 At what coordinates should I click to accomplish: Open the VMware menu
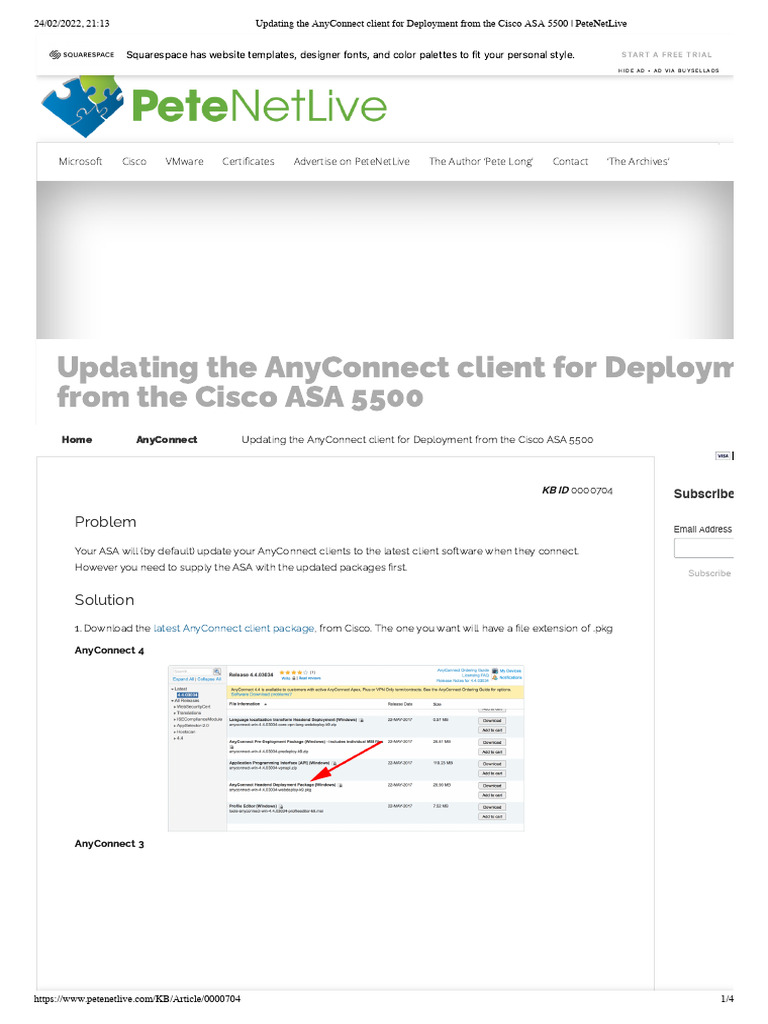coord(184,161)
